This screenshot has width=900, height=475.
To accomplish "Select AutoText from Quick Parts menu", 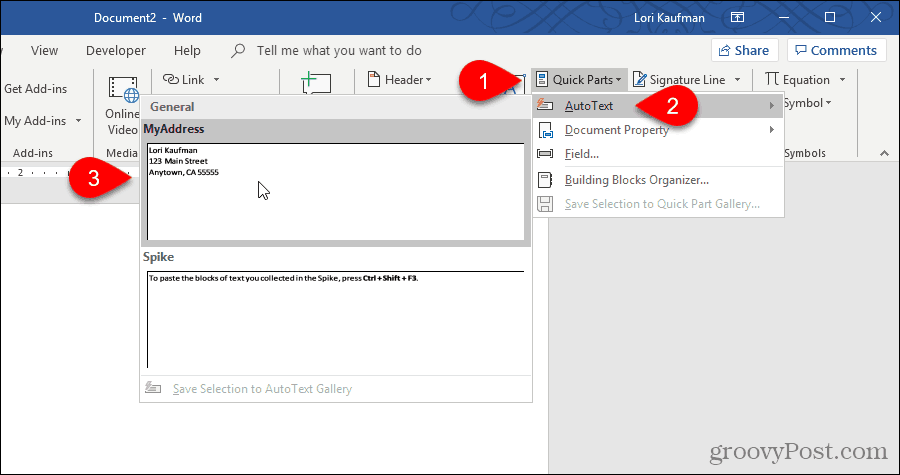I will [x=658, y=106].
